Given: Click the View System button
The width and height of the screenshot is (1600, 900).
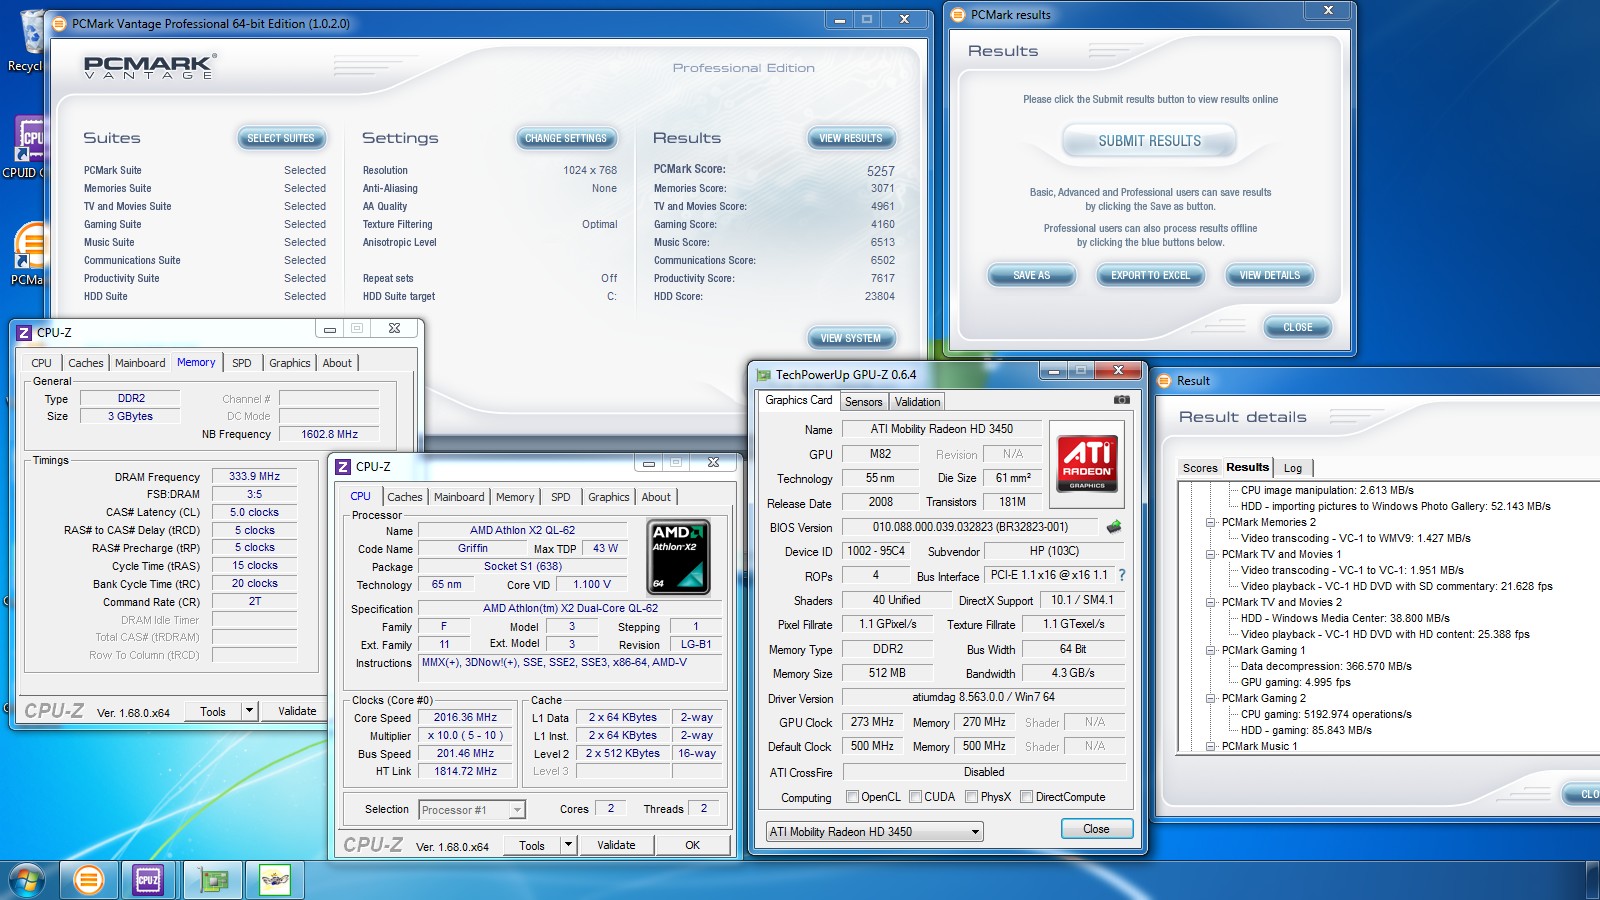Looking at the screenshot, I should [851, 339].
